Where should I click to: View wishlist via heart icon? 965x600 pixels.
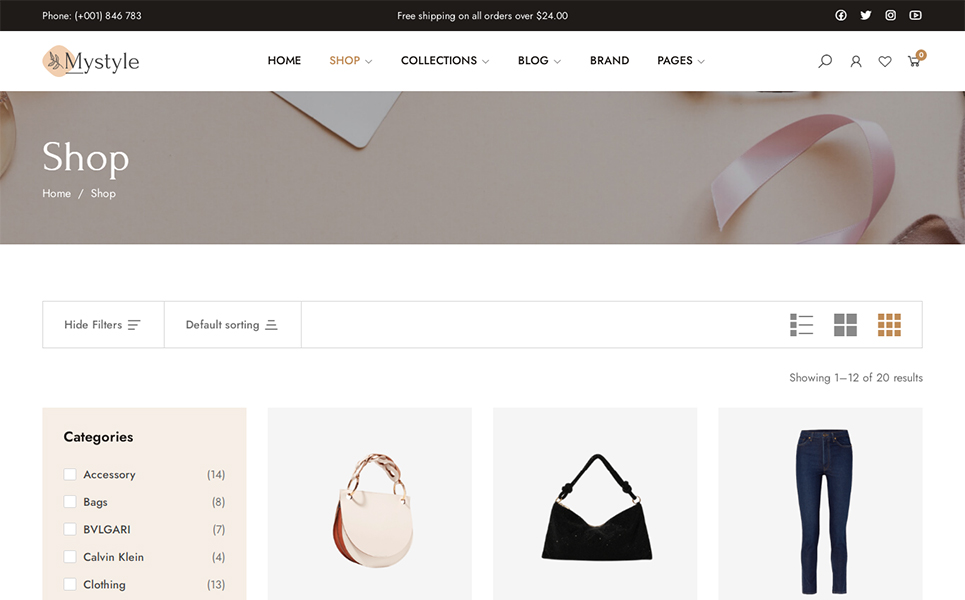coord(885,61)
